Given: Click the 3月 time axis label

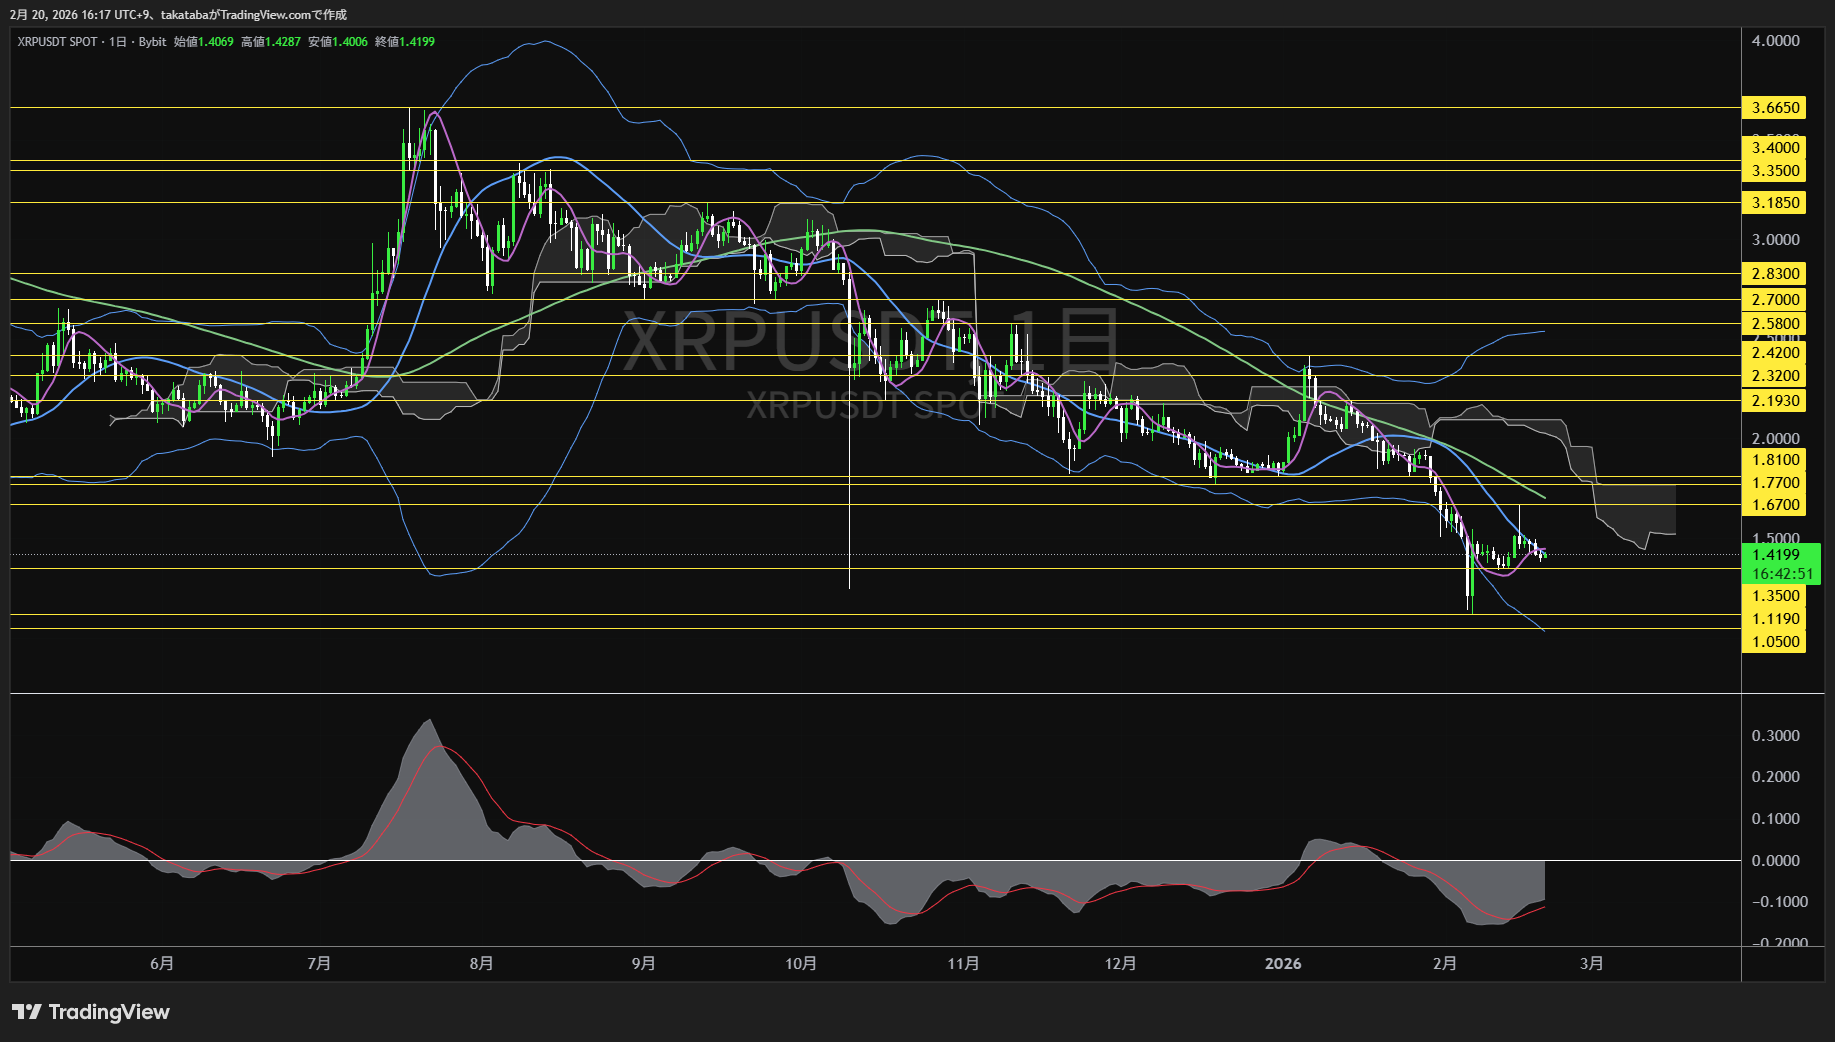Looking at the screenshot, I should point(1592,963).
